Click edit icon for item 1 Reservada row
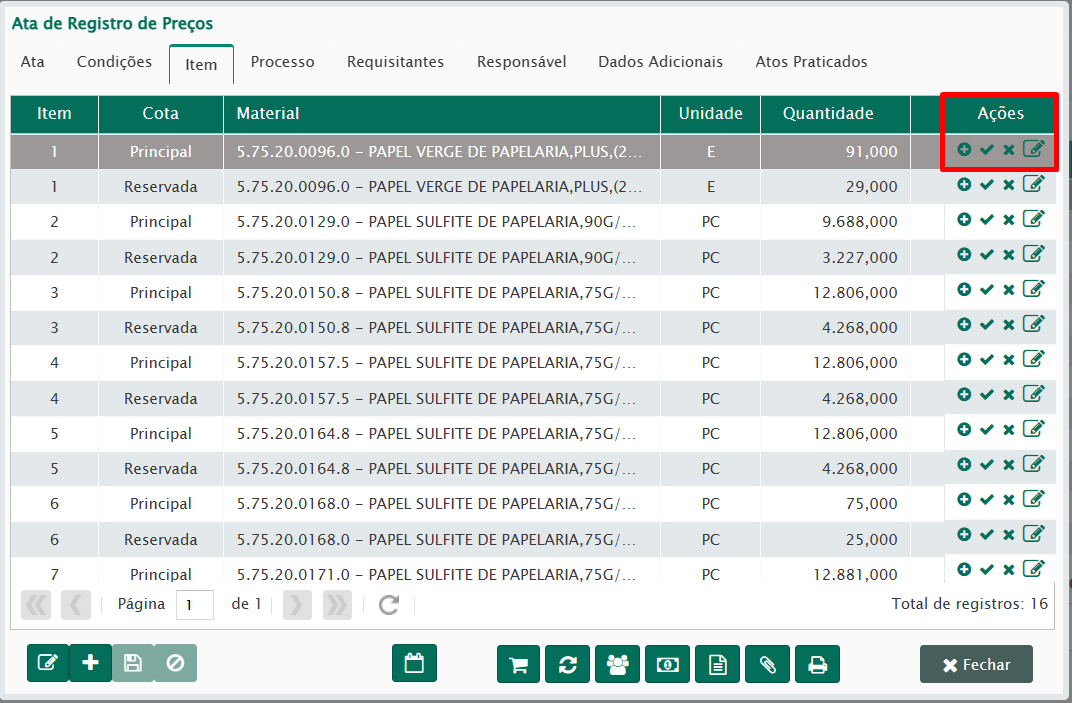Image resolution: width=1072 pixels, height=703 pixels. click(x=1033, y=184)
